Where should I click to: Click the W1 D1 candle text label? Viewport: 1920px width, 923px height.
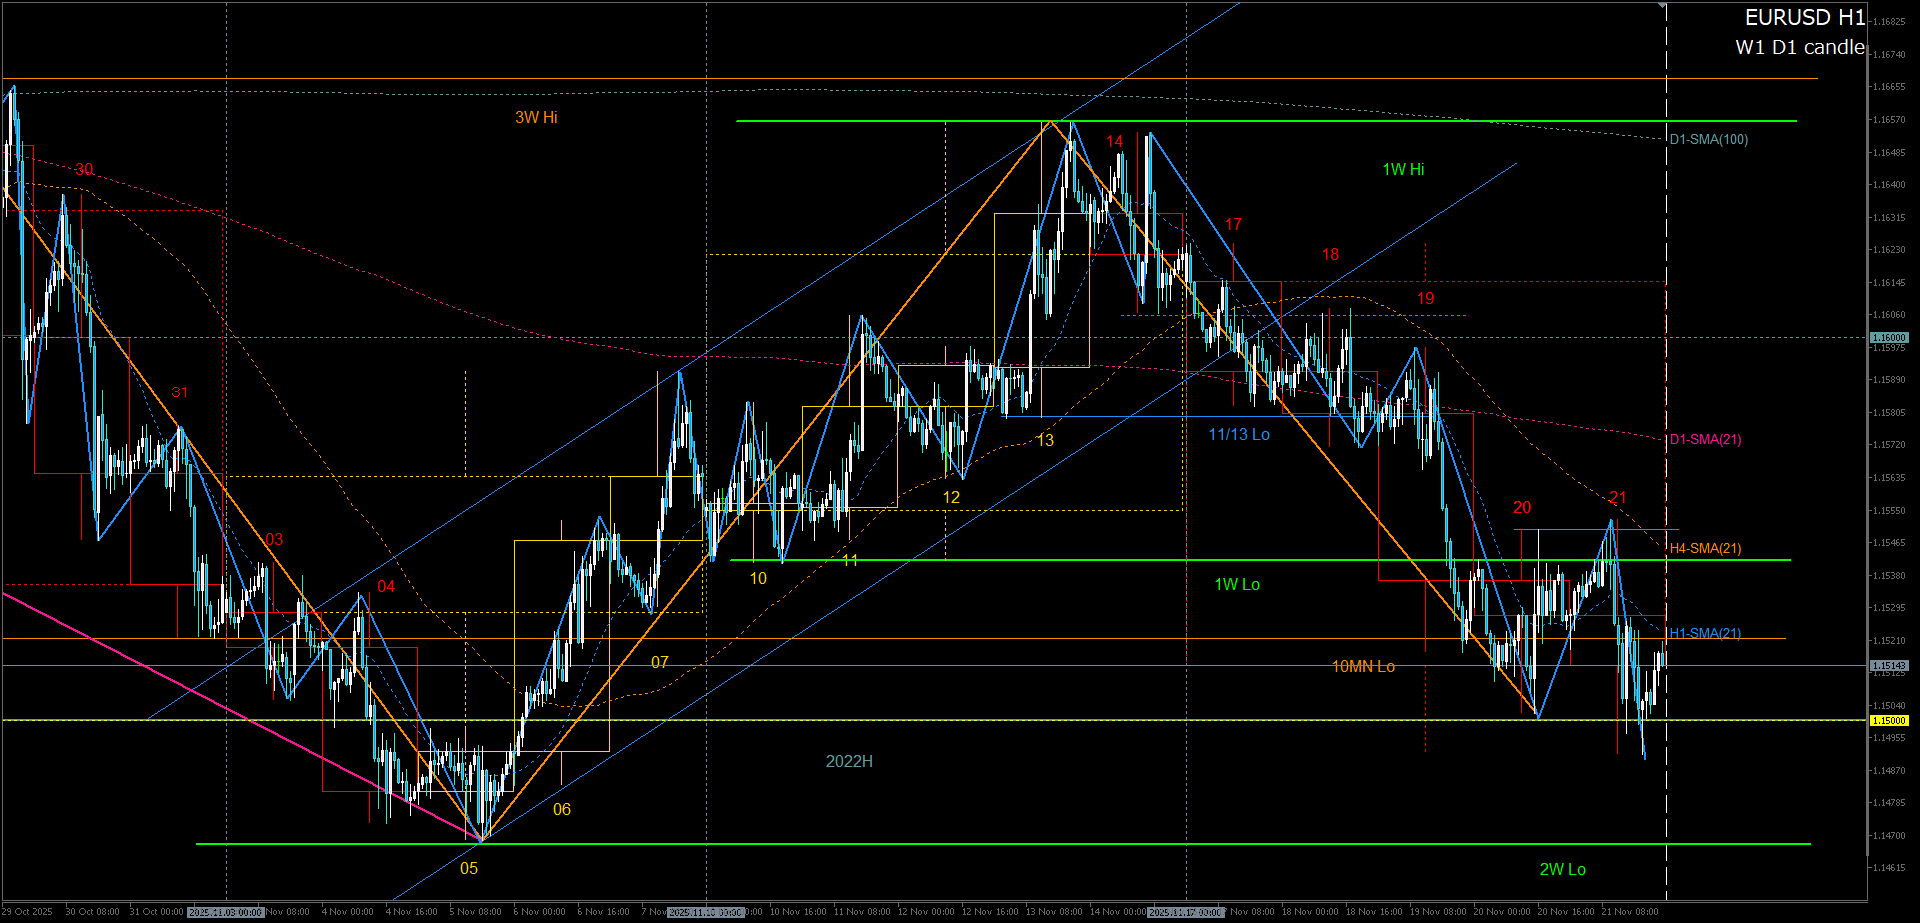1799,47
